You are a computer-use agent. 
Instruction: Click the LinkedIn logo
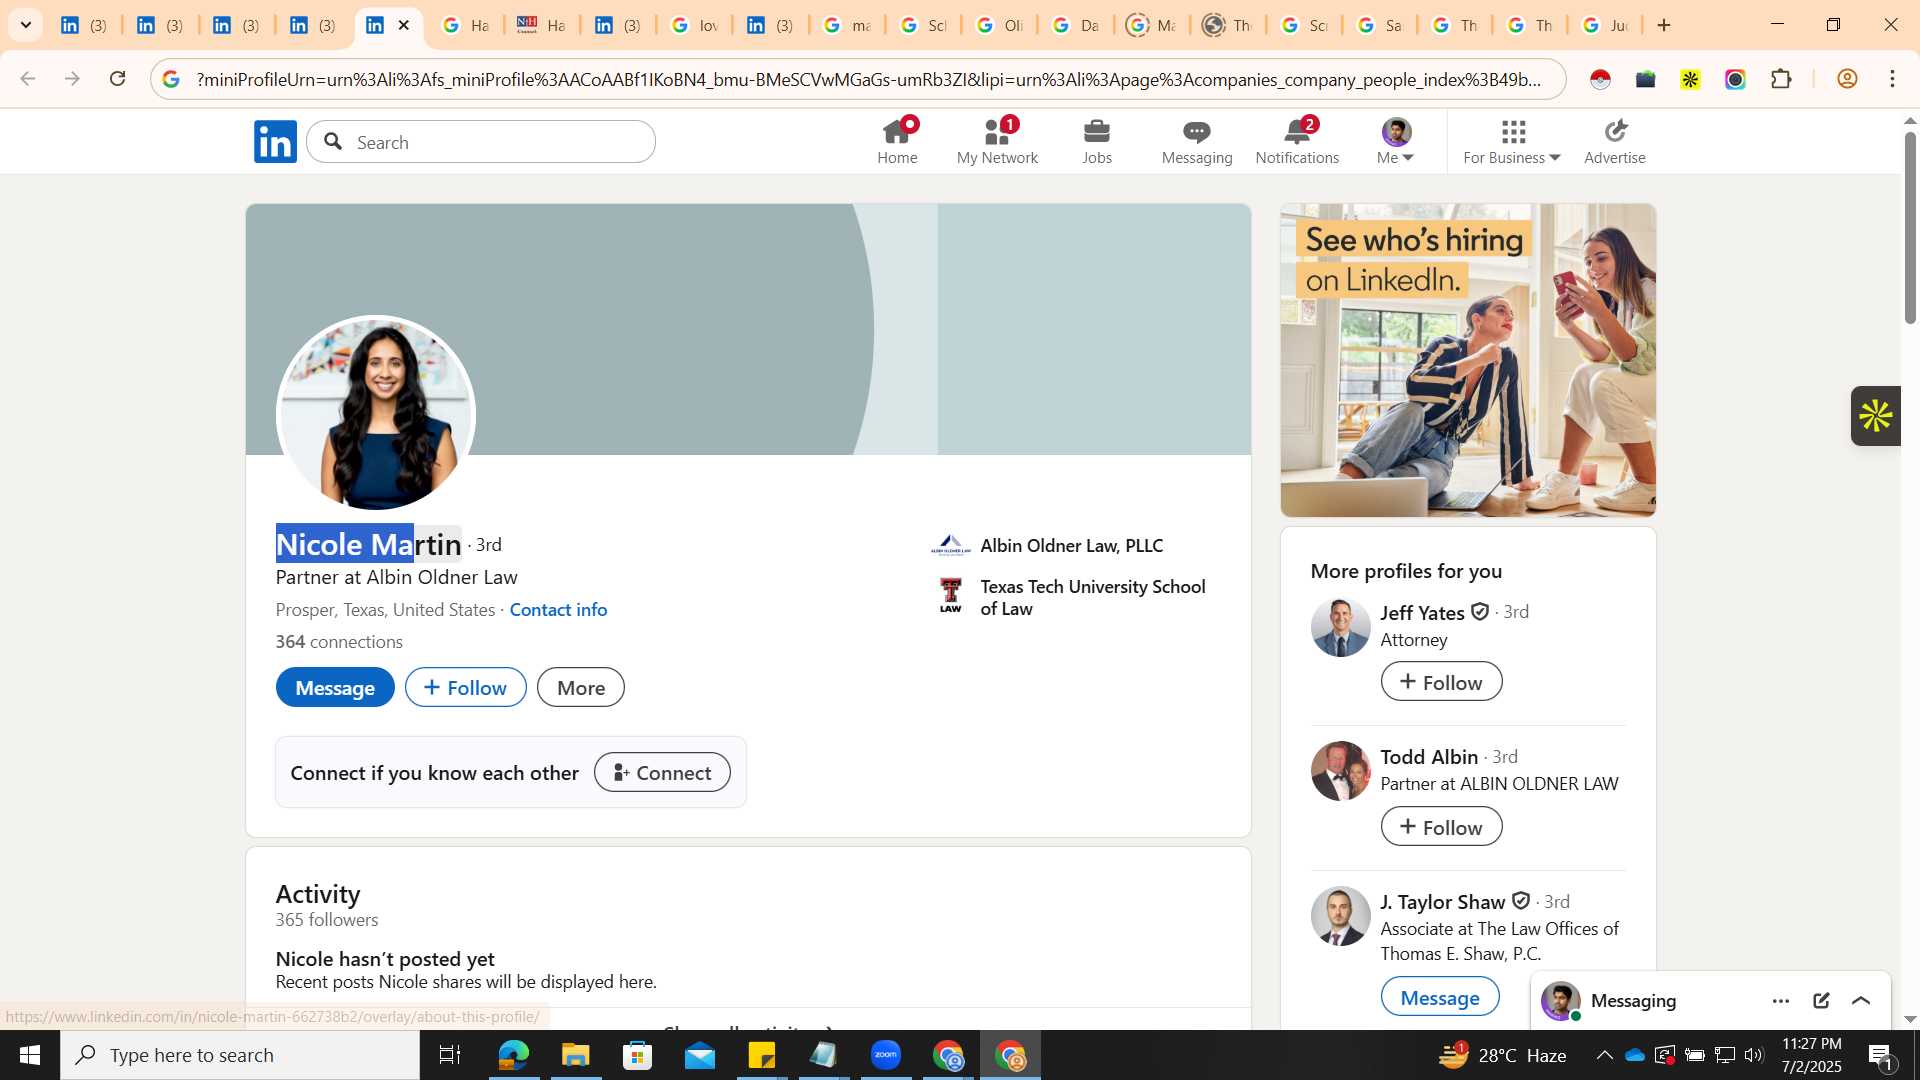point(275,141)
